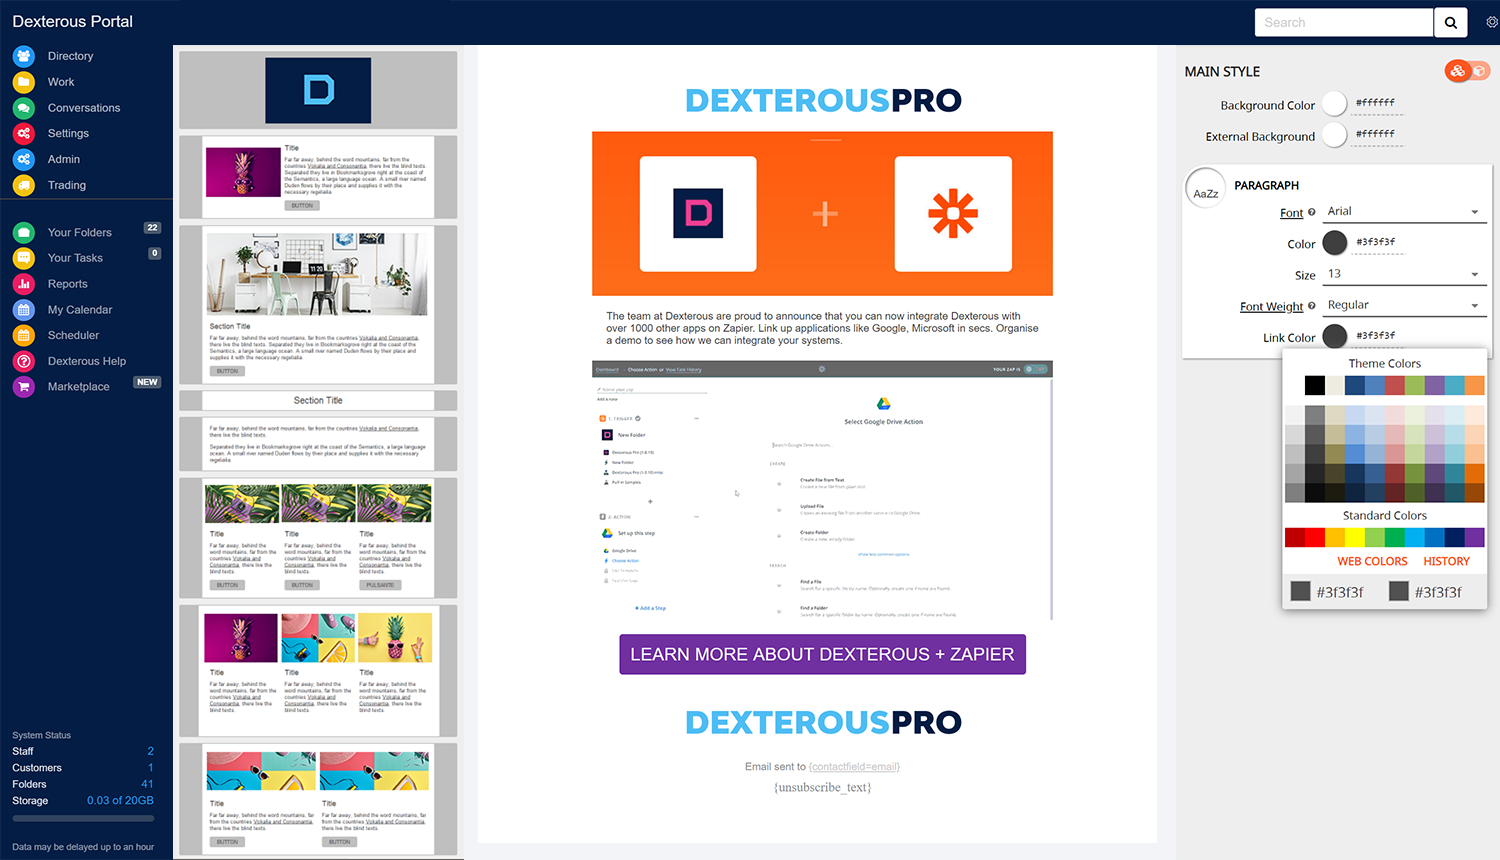The image size is (1500, 860).
Task: Click Learn More About Dexterous + Zapier button
Action: [822, 654]
